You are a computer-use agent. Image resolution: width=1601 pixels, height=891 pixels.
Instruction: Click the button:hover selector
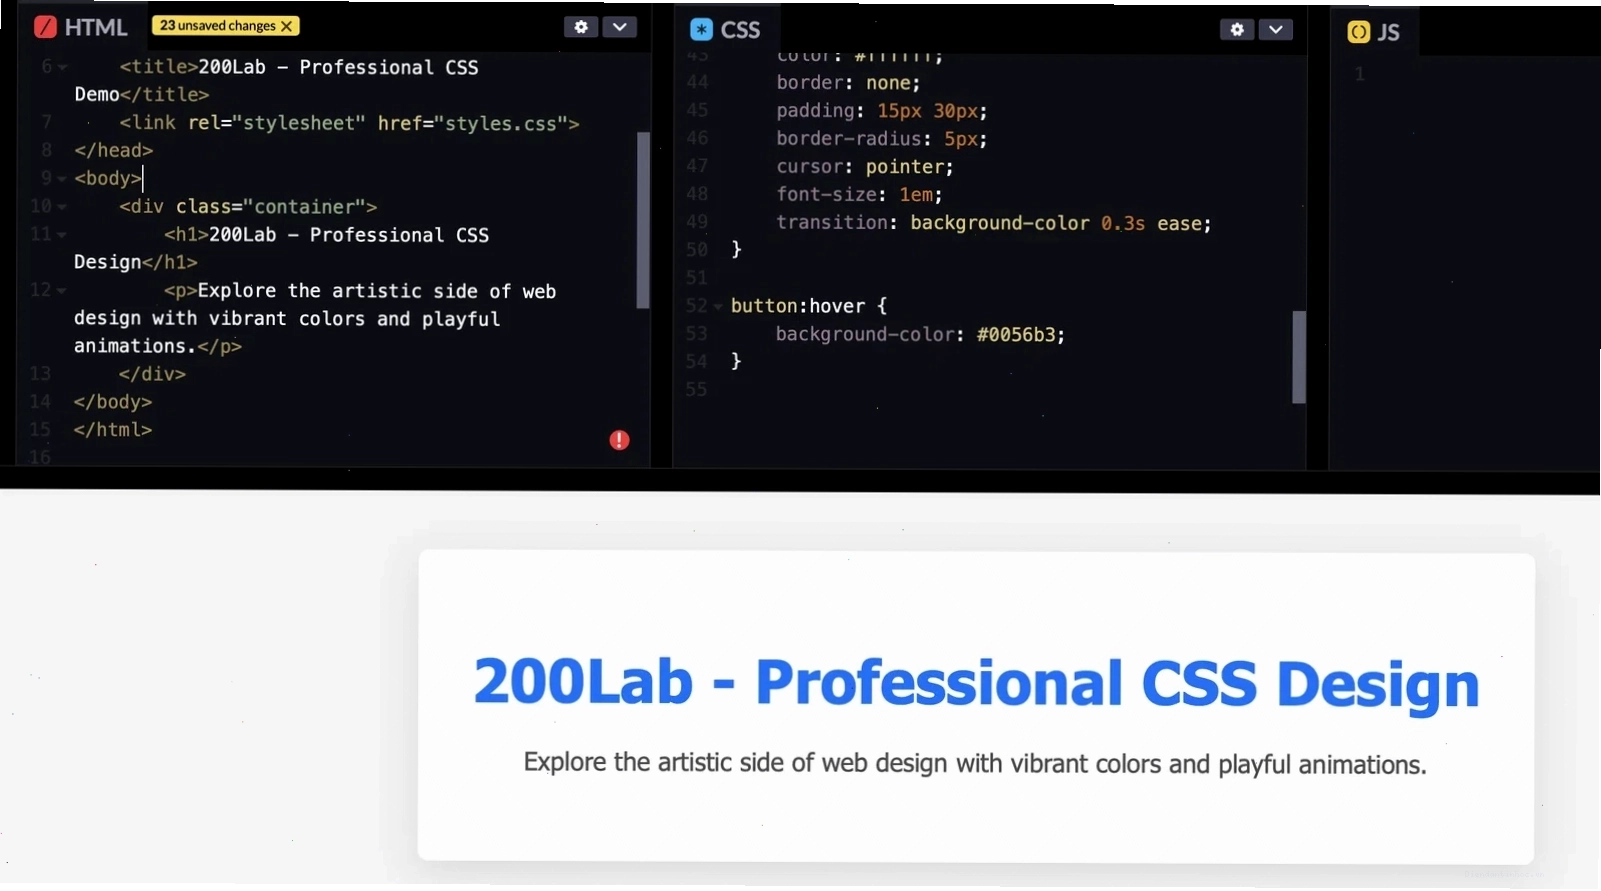[798, 306]
